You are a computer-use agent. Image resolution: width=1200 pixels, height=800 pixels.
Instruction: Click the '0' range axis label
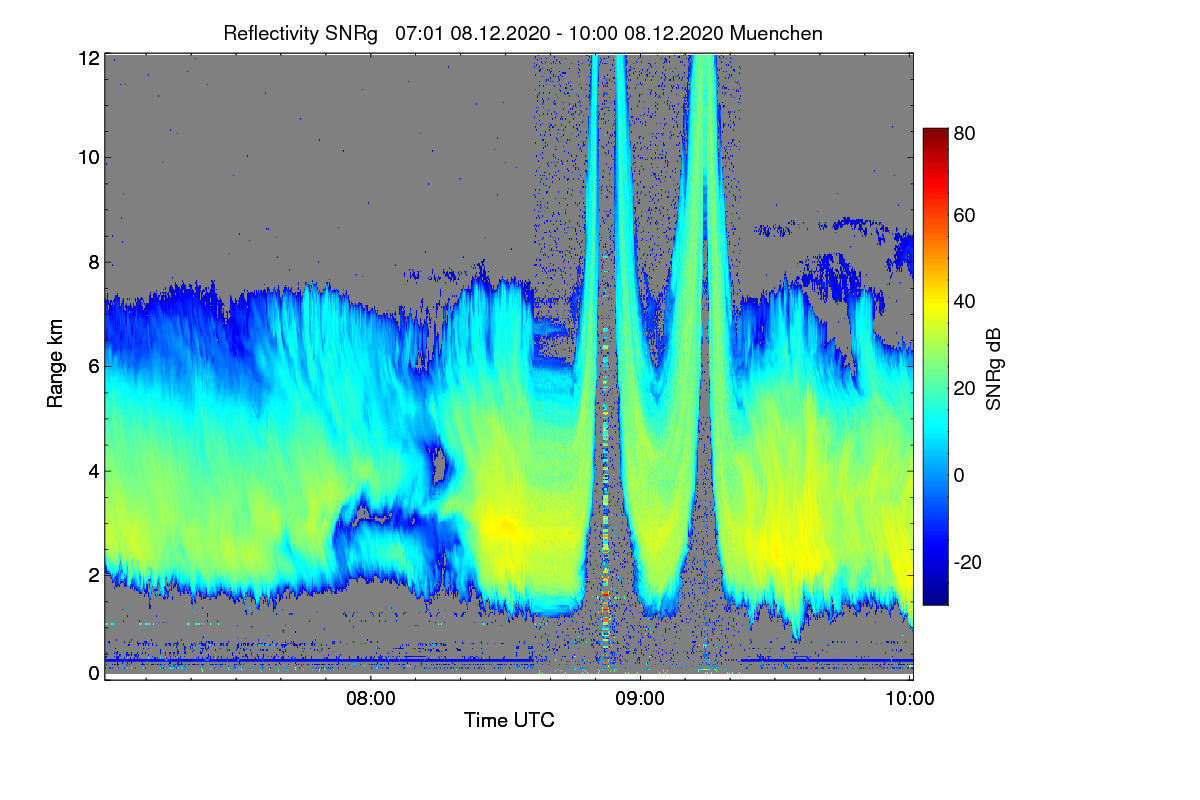coord(94,674)
